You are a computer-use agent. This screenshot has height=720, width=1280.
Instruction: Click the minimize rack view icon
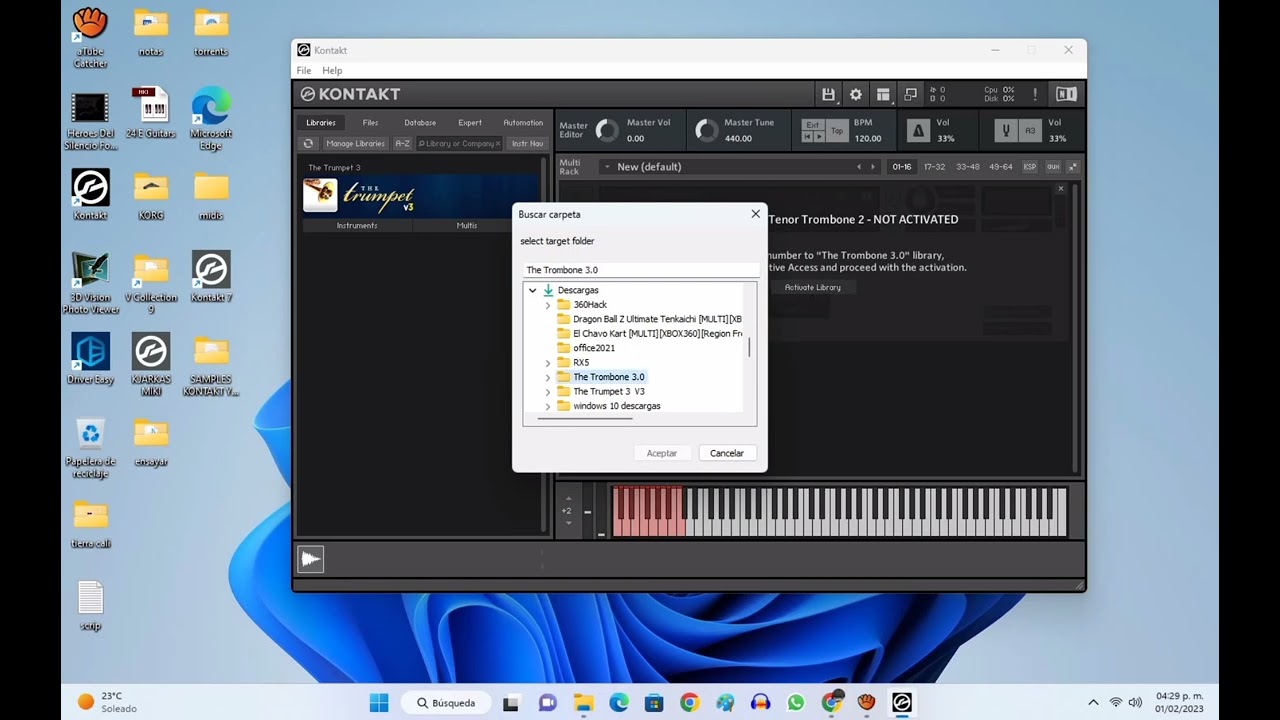(910, 94)
